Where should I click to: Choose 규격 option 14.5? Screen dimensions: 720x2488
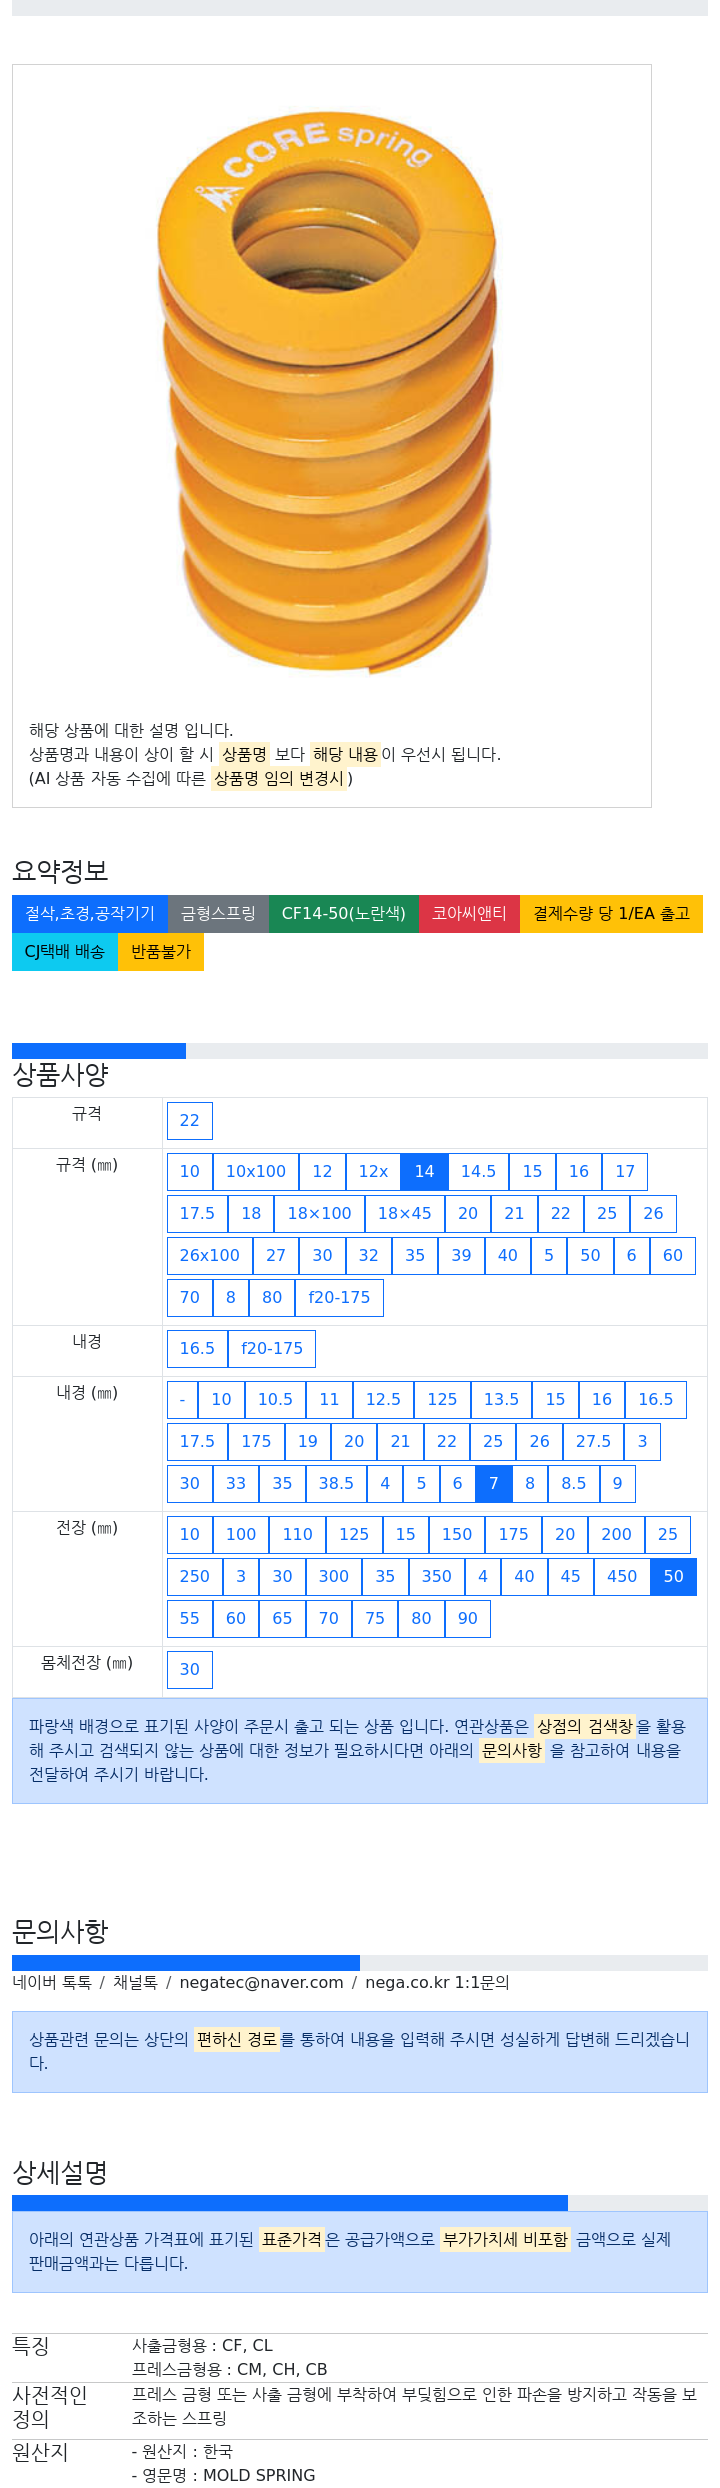point(478,1172)
